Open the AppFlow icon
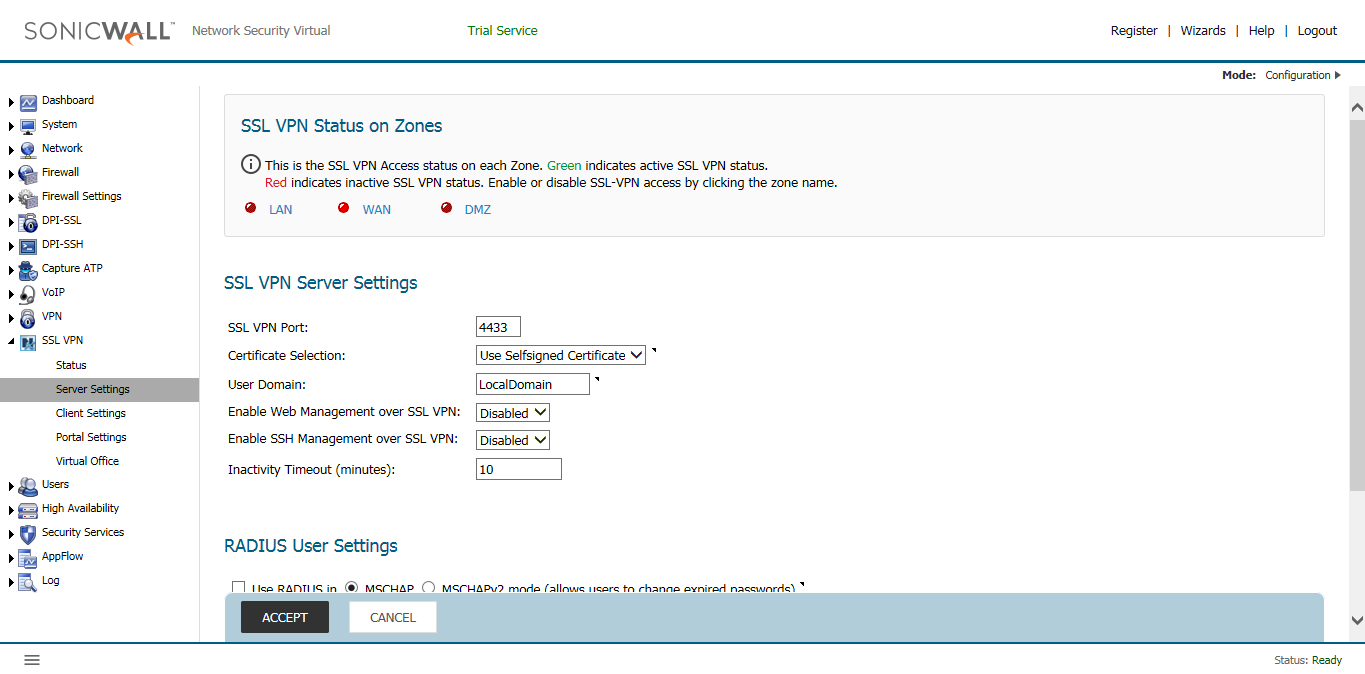 click(x=27, y=556)
